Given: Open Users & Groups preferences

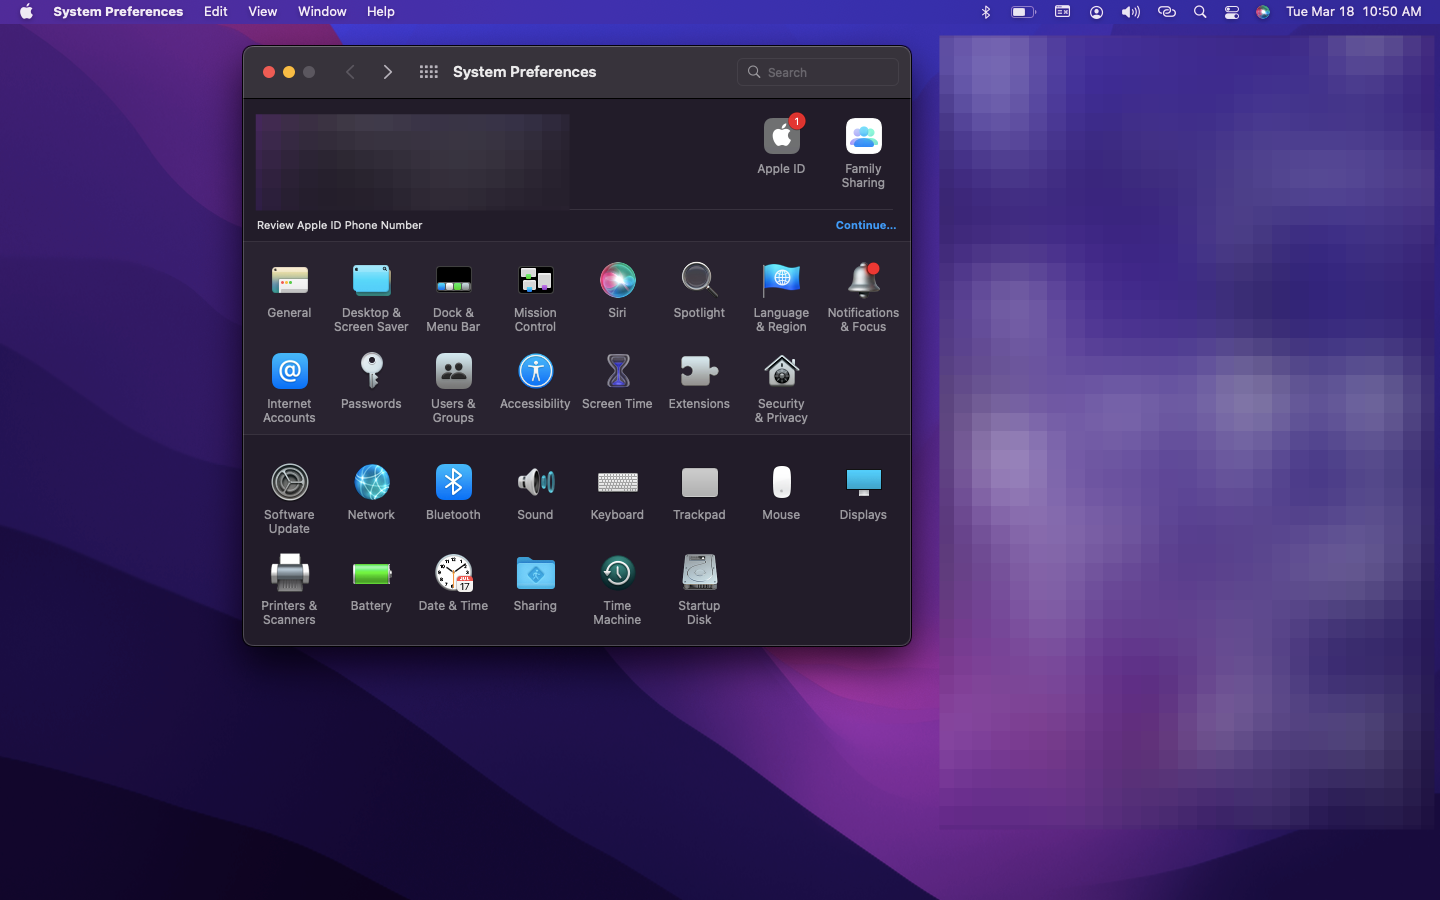Looking at the screenshot, I should coord(453,388).
